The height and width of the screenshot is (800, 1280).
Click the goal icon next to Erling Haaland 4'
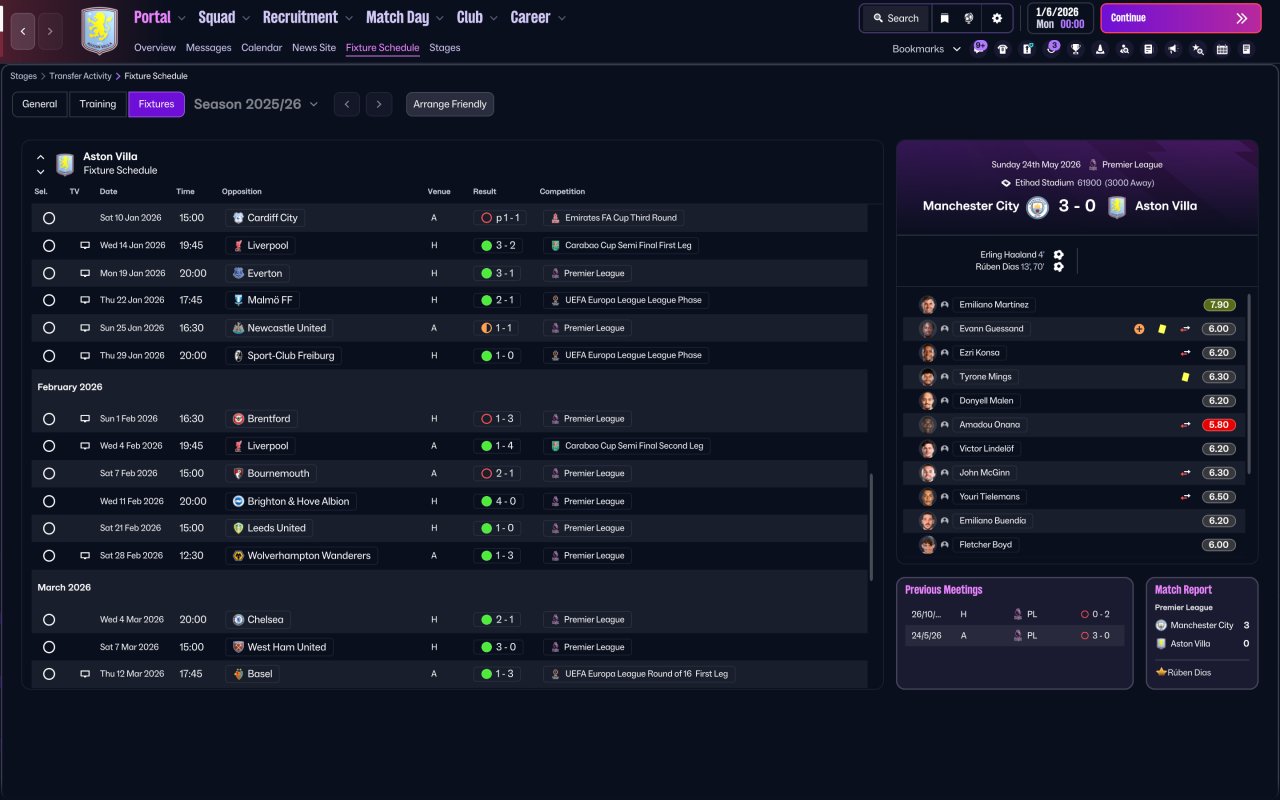[x=1058, y=255]
